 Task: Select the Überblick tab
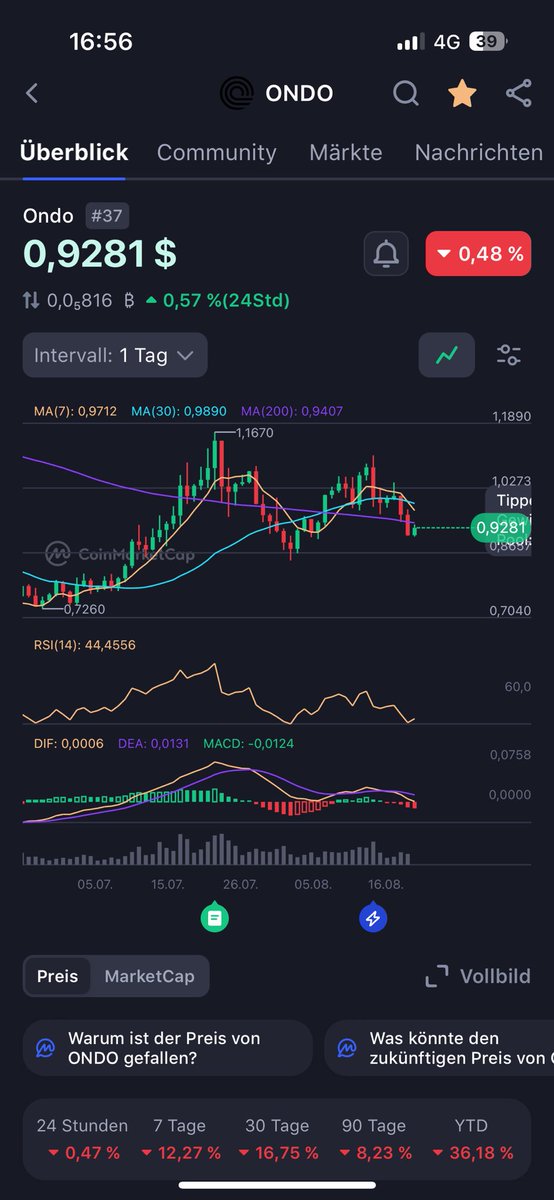coord(74,152)
